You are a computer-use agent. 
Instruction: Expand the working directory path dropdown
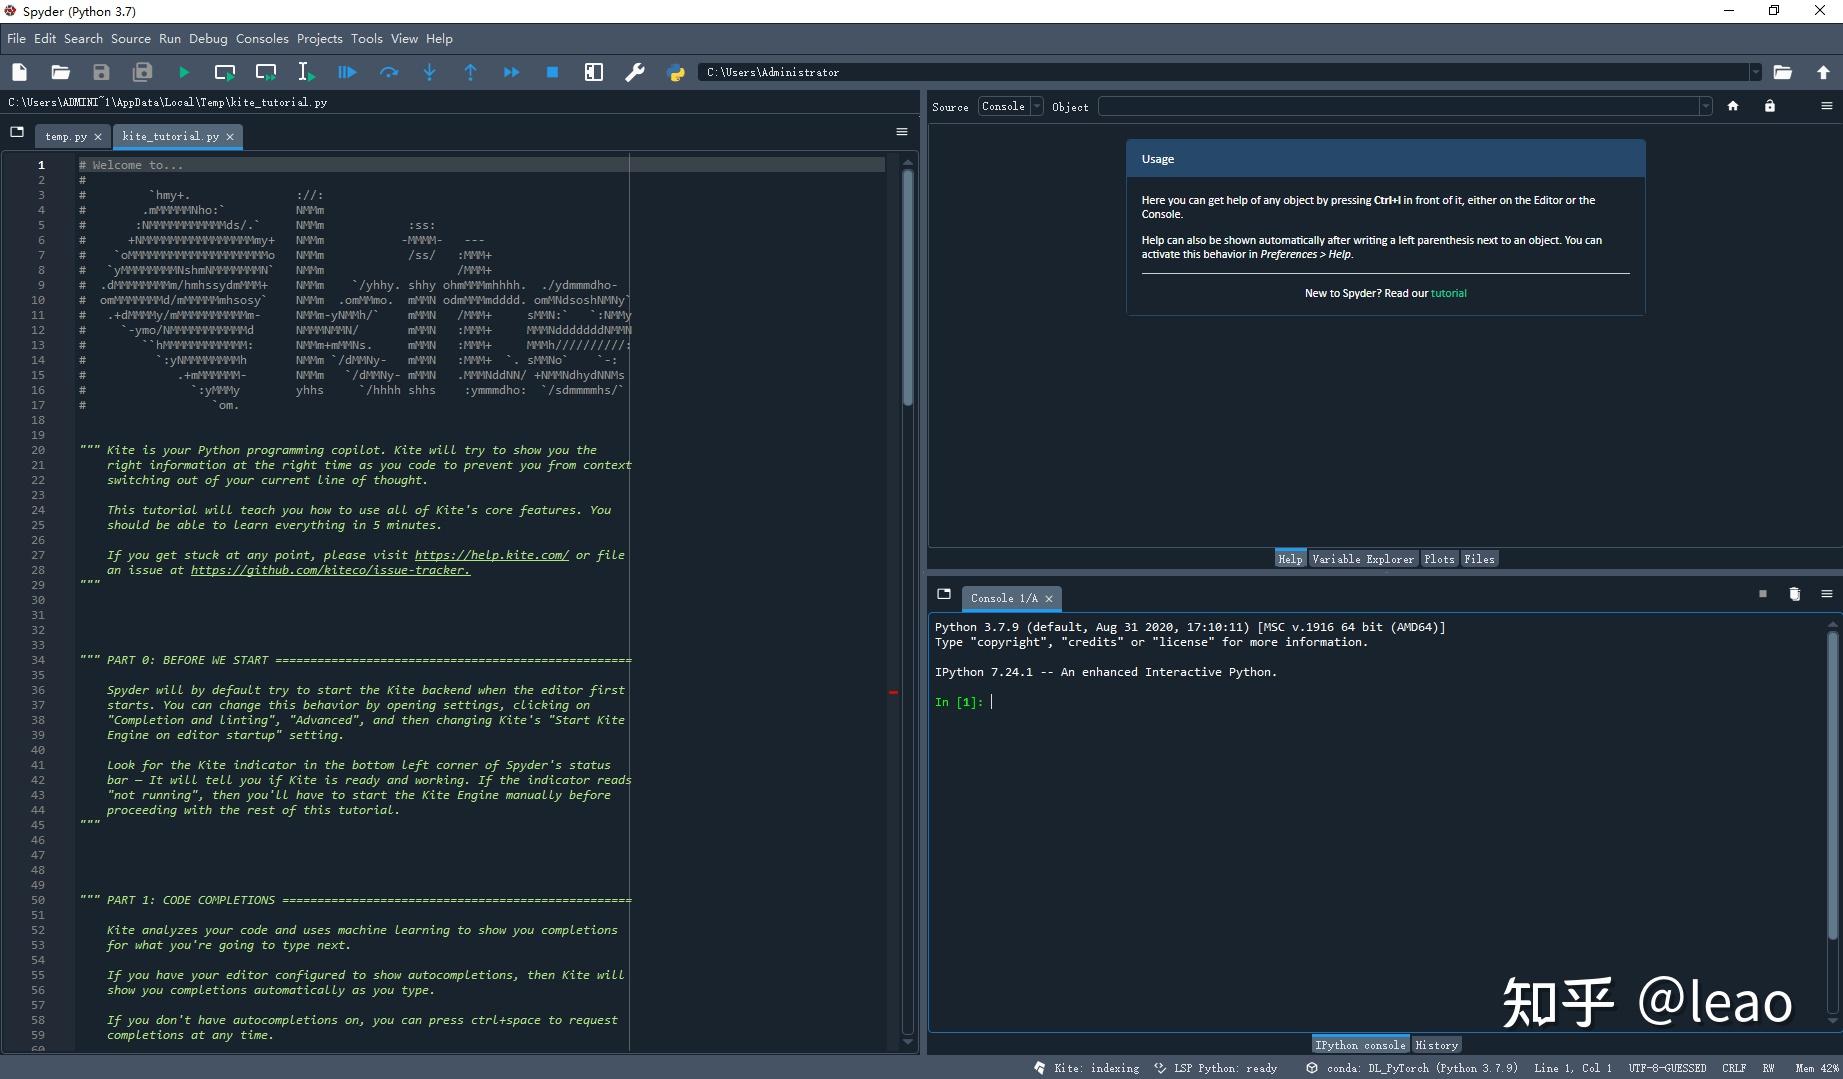click(x=1754, y=72)
